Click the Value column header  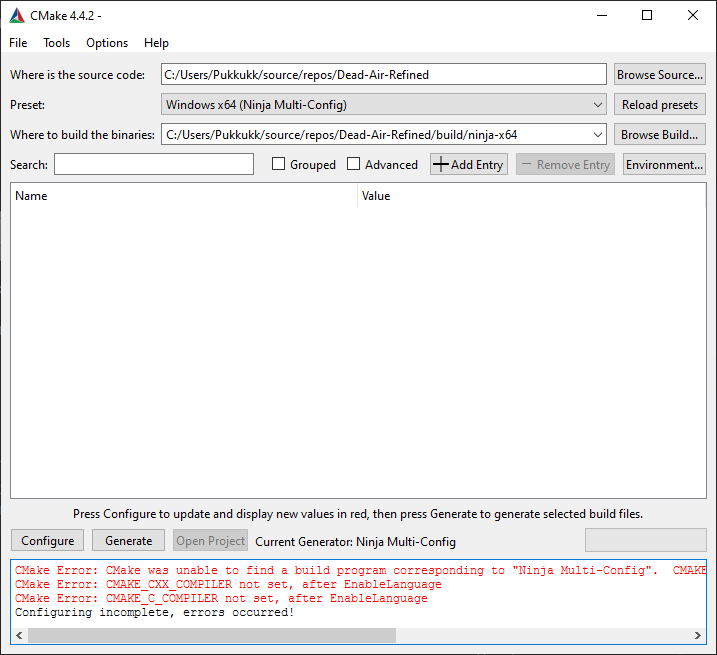[532, 196]
